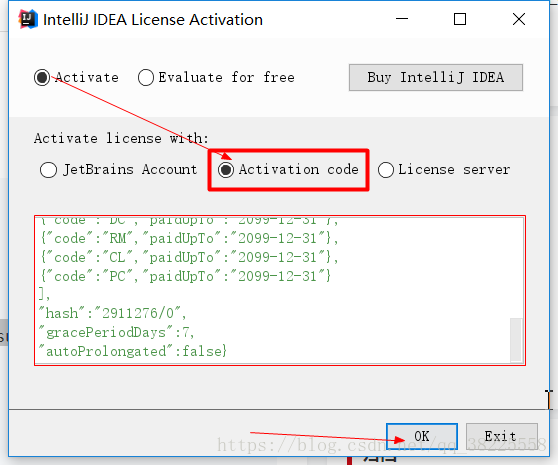Click the Buy IntelliJ IDEA button

pyautogui.click(x=436, y=77)
